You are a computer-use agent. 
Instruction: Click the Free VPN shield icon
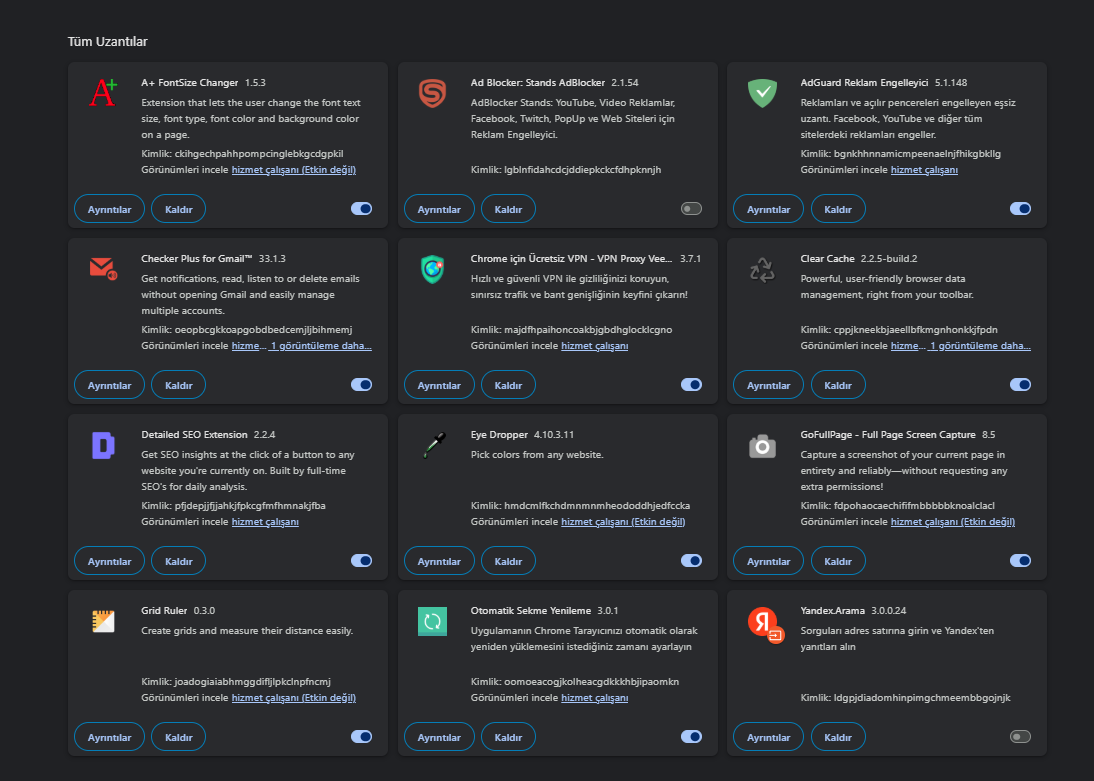click(x=433, y=269)
